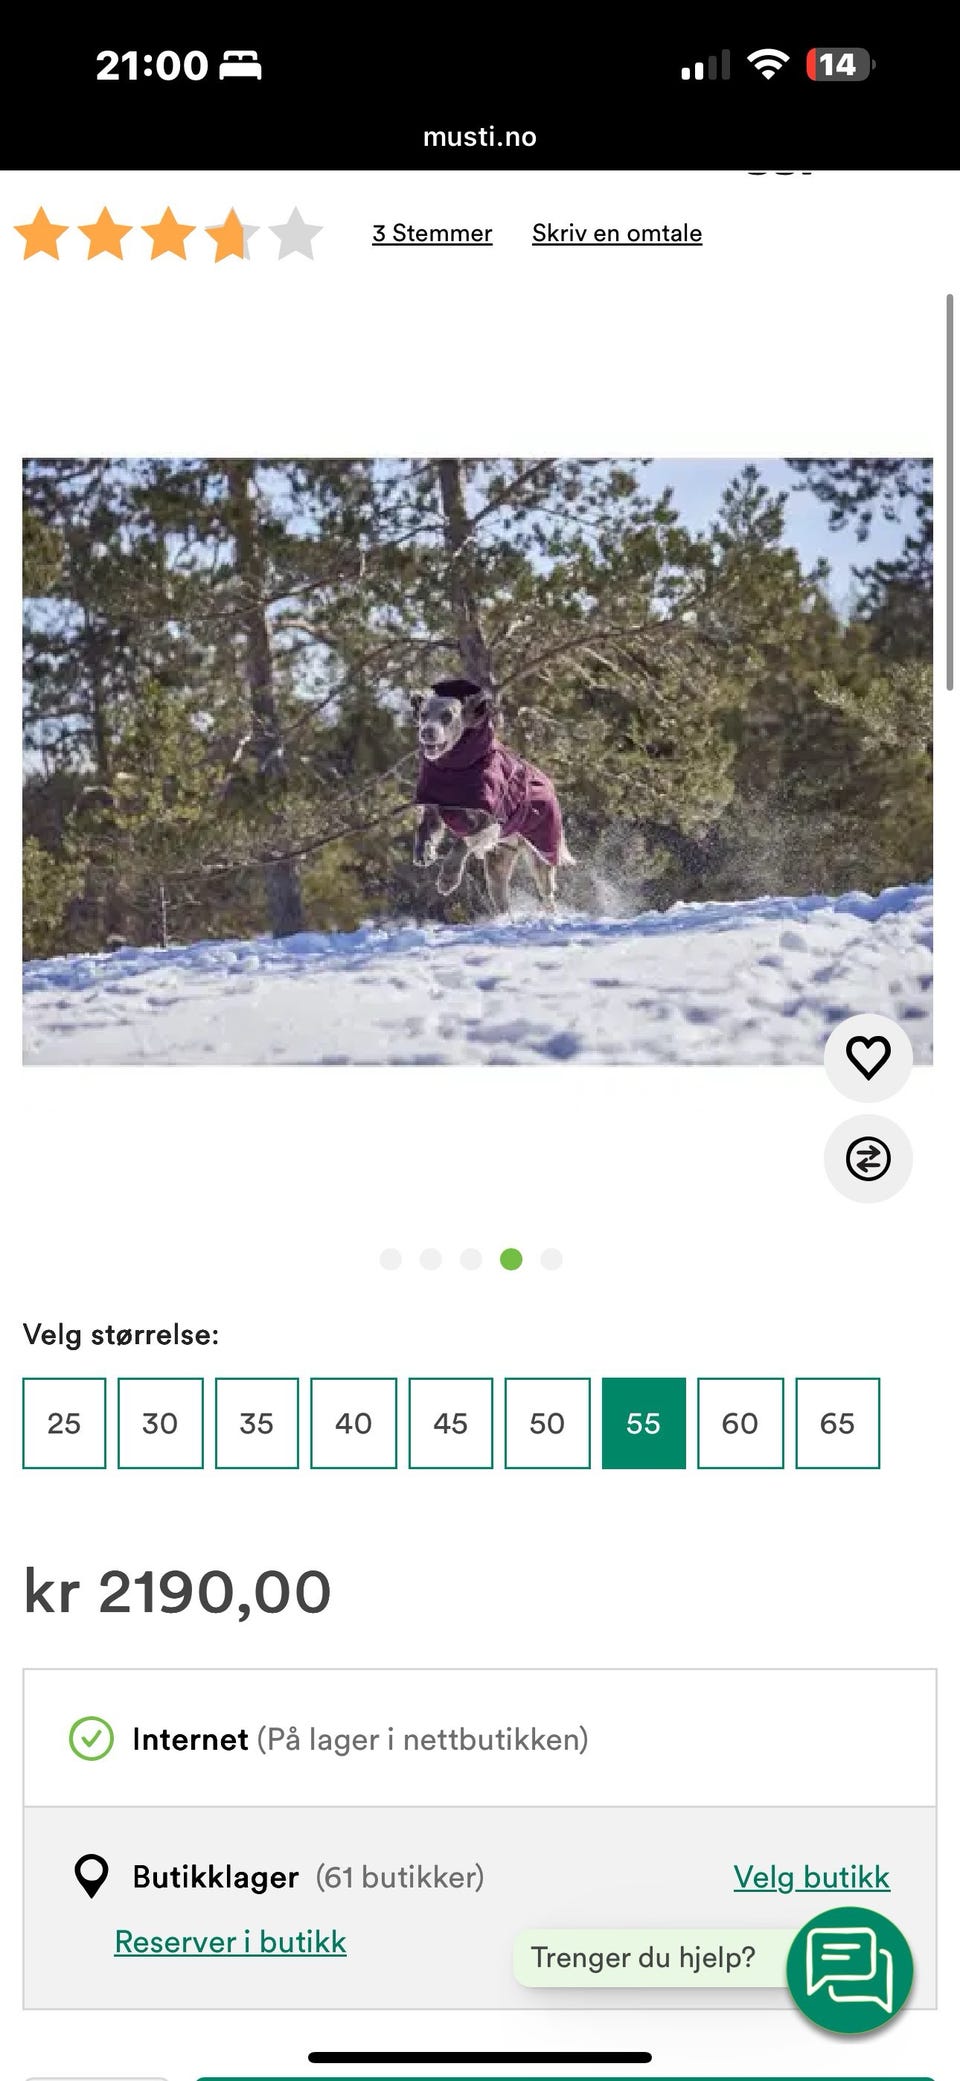Select size 25

pyautogui.click(x=64, y=1423)
